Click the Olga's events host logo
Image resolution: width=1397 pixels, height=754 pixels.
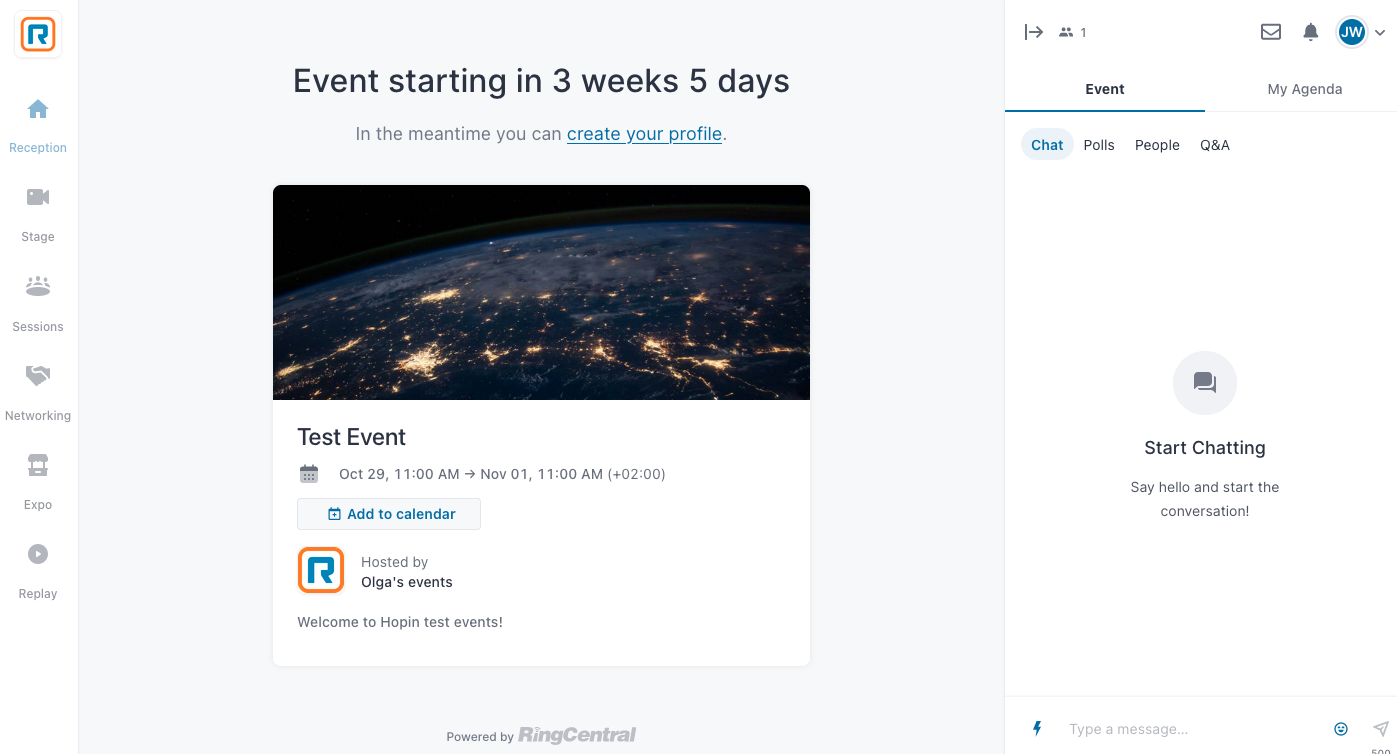(321, 571)
